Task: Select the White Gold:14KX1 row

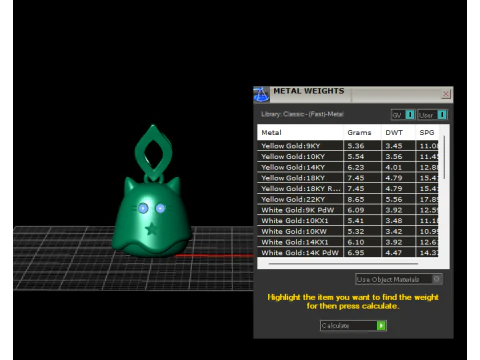Action: click(x=348, y=242)
